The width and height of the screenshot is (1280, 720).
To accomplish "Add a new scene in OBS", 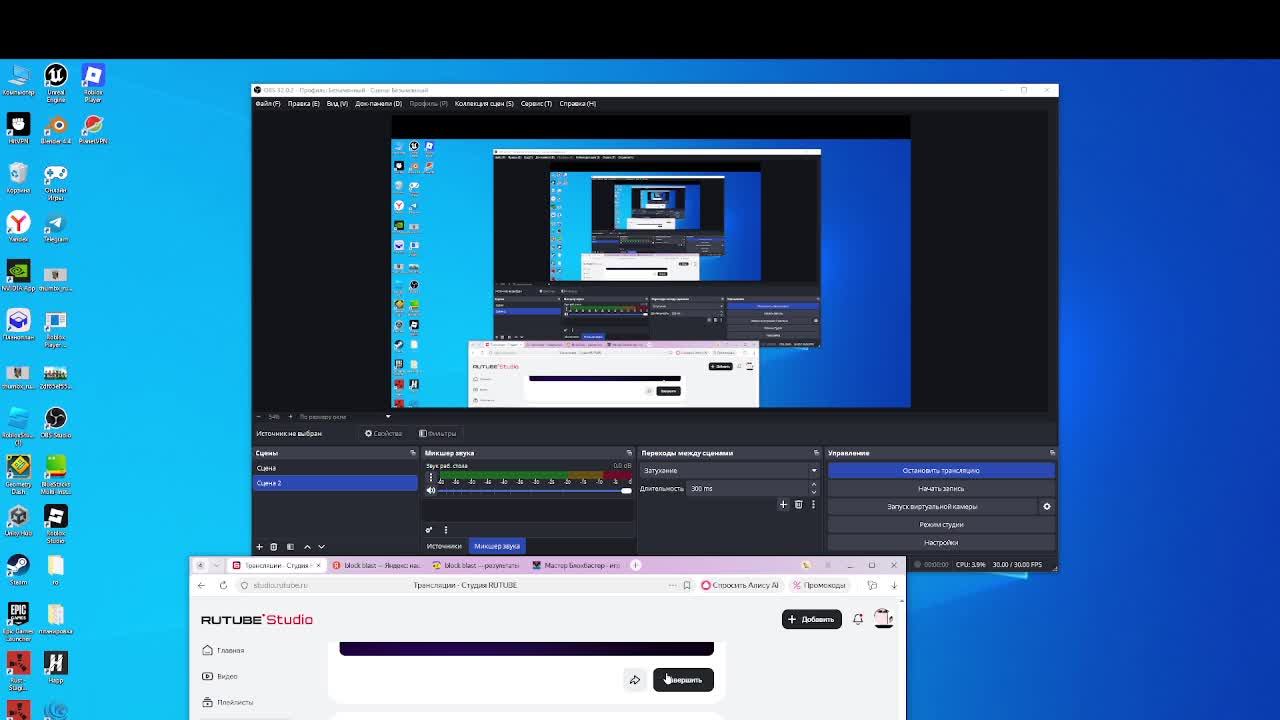I will pos(259,547).
